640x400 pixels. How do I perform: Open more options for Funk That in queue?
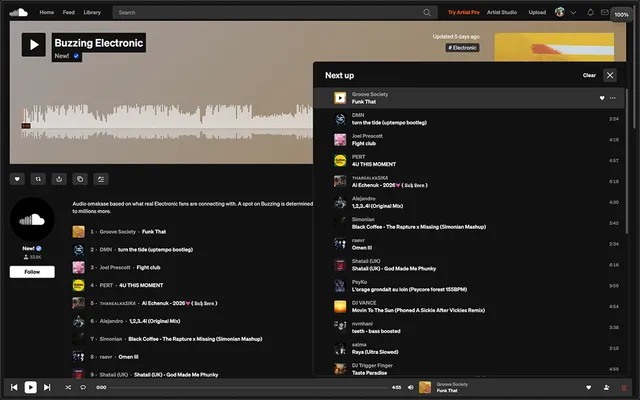coord(613,98)
